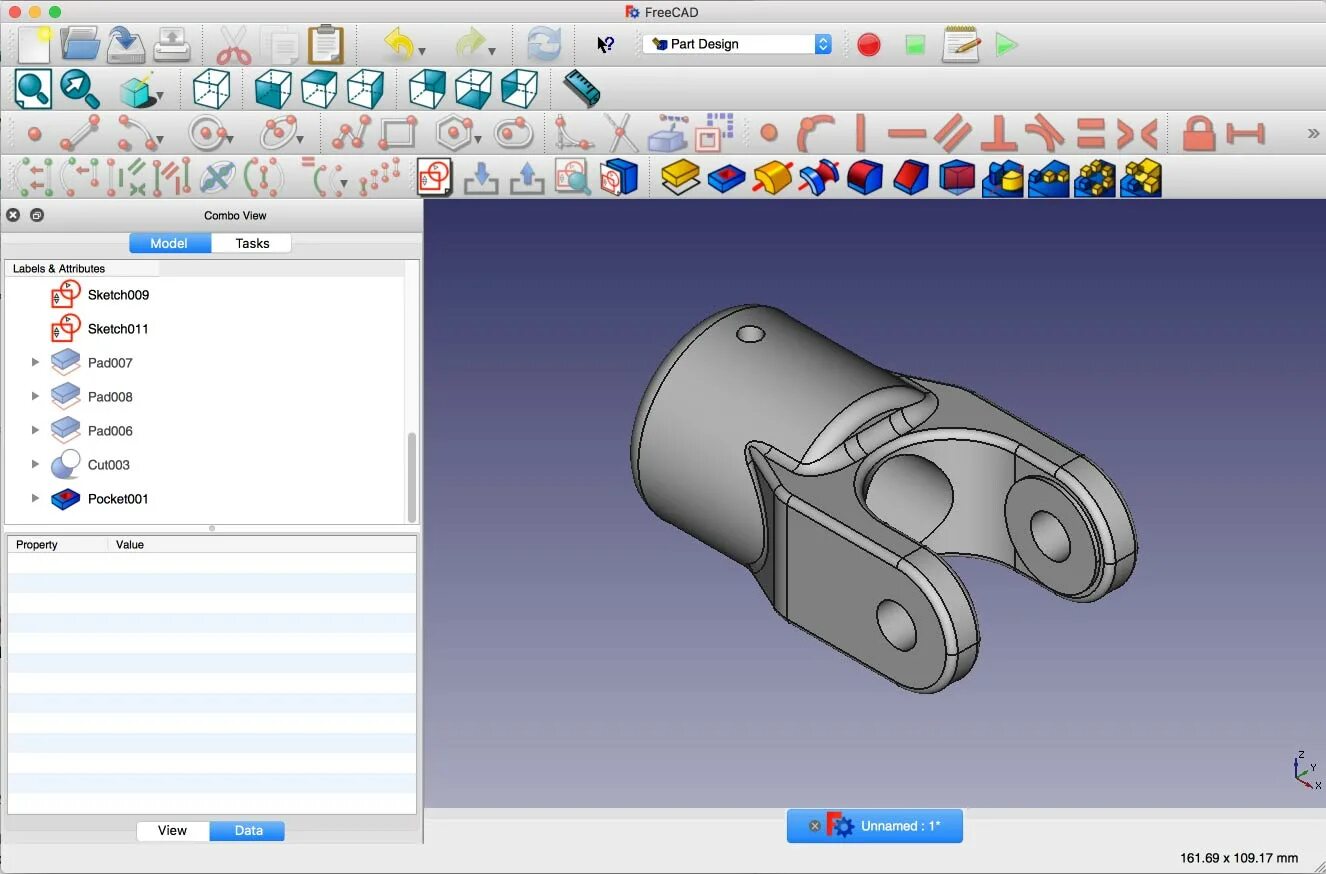
Task: Select the Groove feature tool
Action: 818,178
